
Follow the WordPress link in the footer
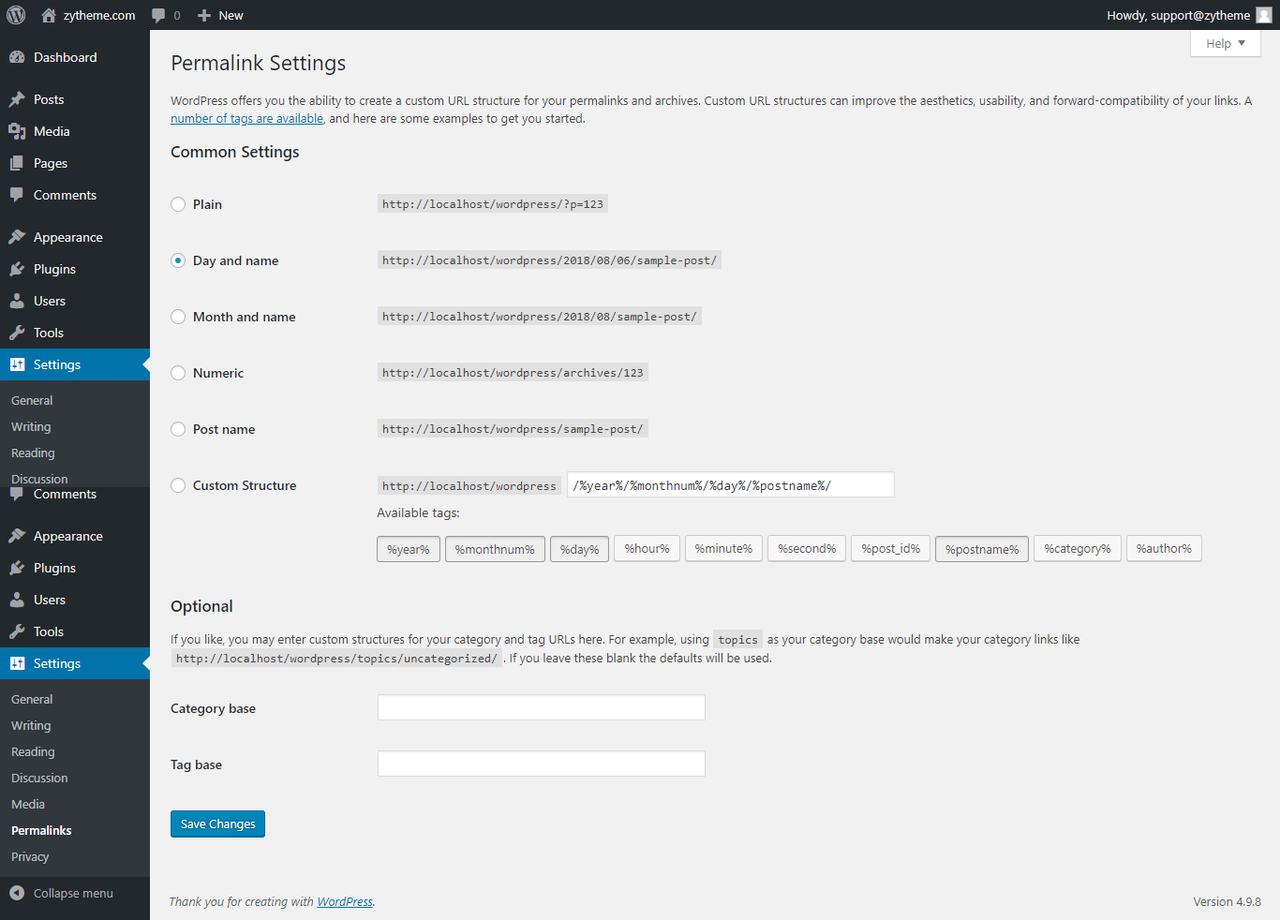coord(345,901)
